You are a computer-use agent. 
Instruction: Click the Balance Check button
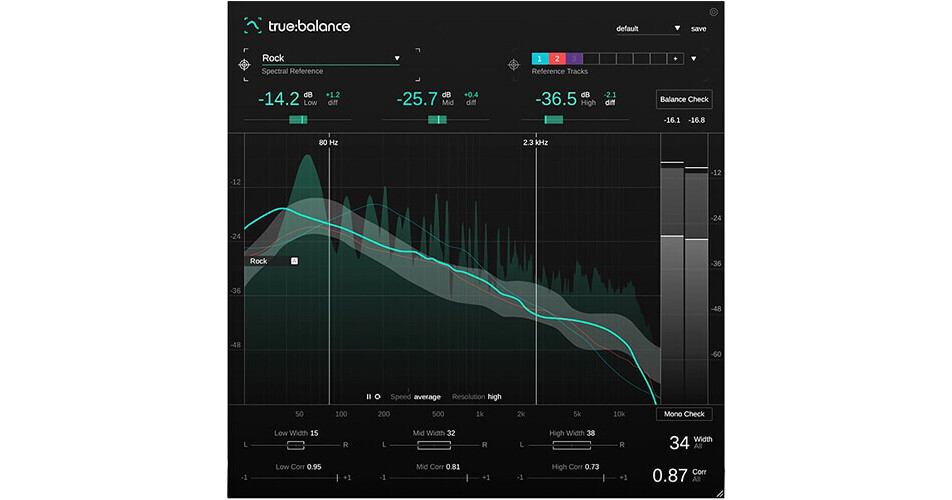(x=684, y=100)
